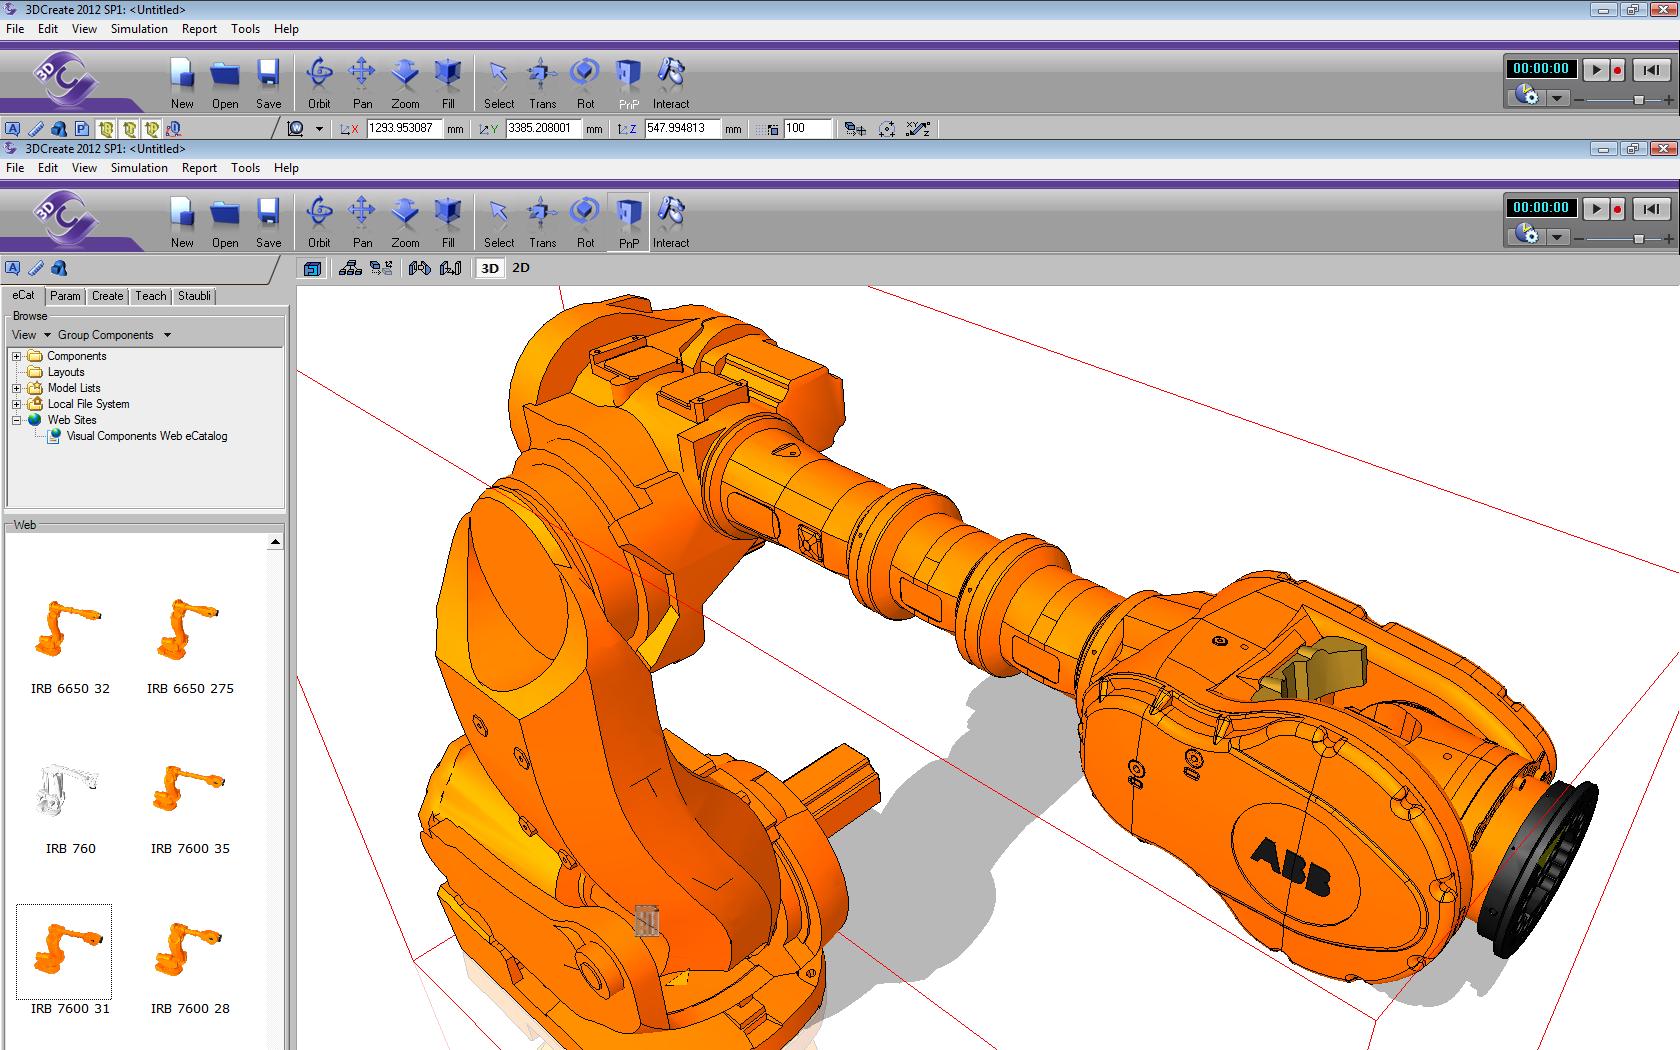Click XYZ coordinate icon in back window

click(x=918, y=129)
